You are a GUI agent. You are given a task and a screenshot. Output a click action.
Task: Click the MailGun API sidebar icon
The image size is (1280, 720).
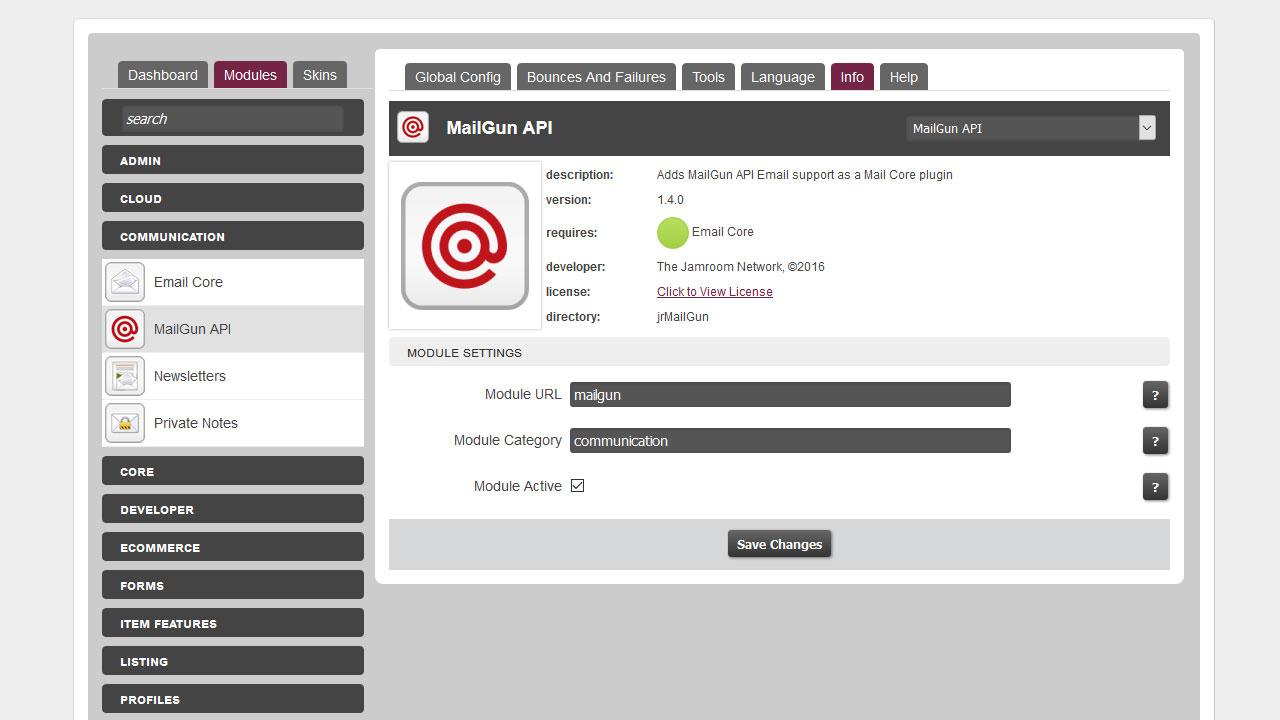(125, 329)
